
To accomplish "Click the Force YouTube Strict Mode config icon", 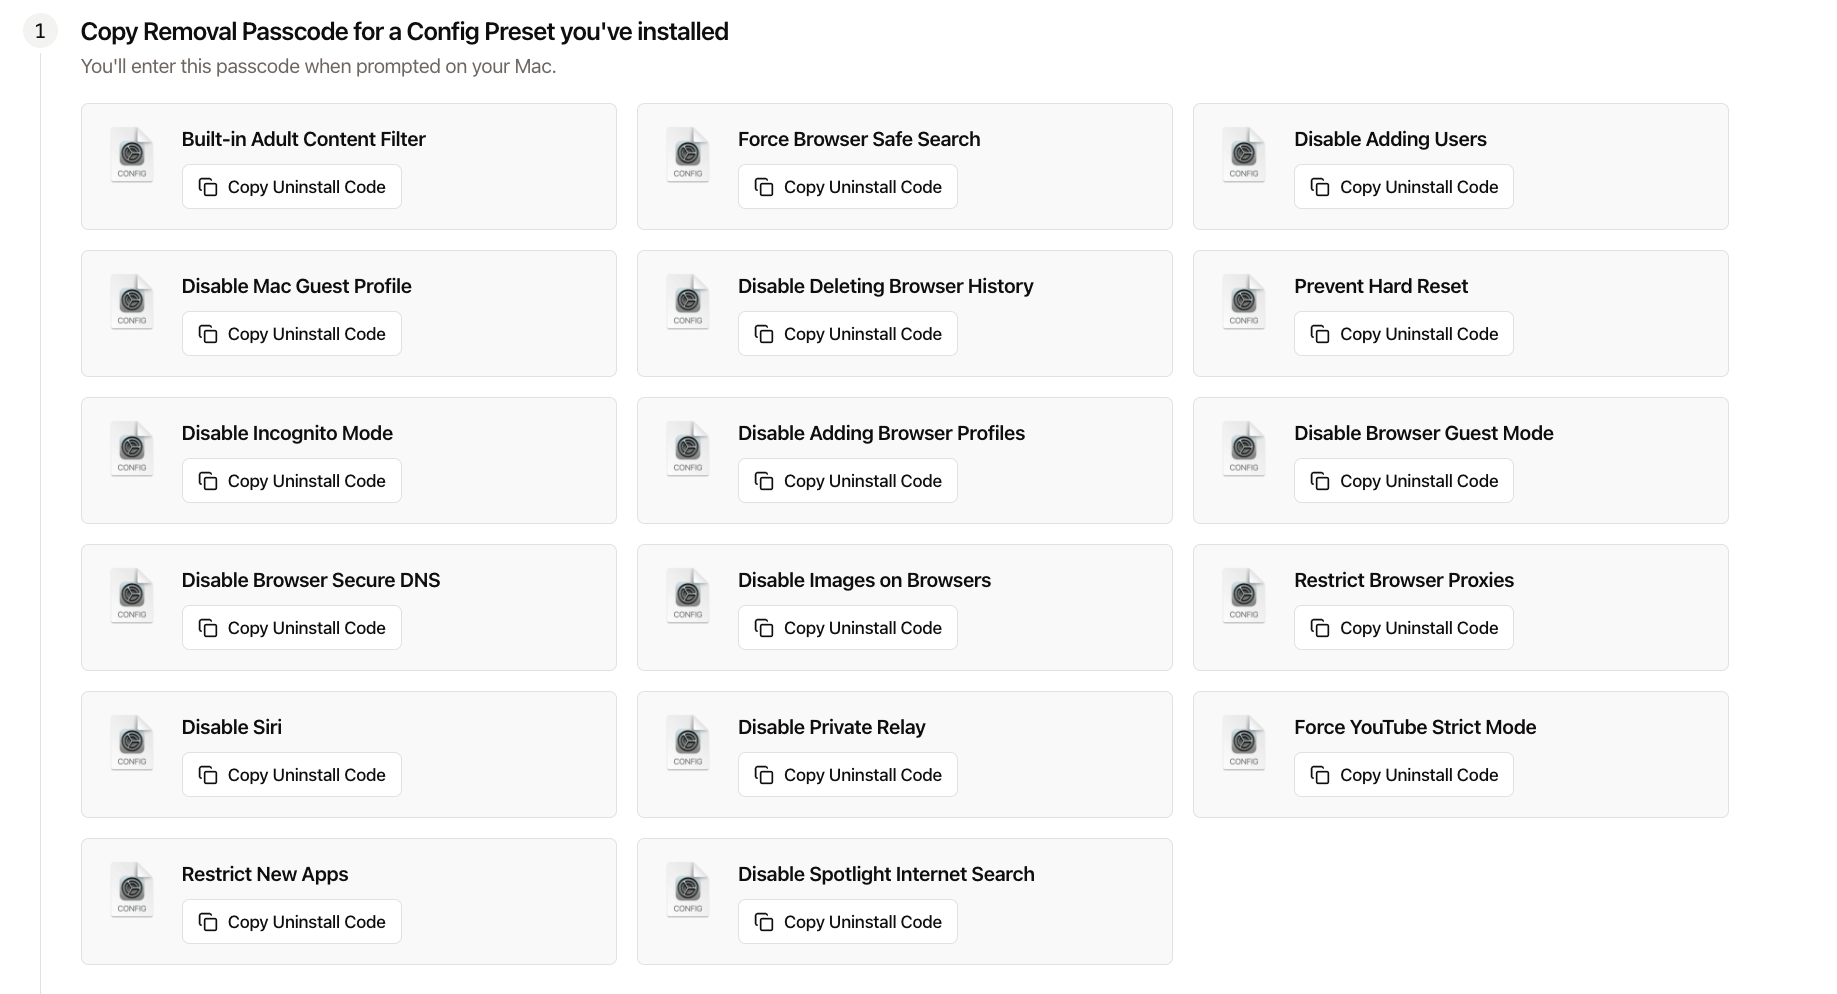I will (x=1244, y=743).
